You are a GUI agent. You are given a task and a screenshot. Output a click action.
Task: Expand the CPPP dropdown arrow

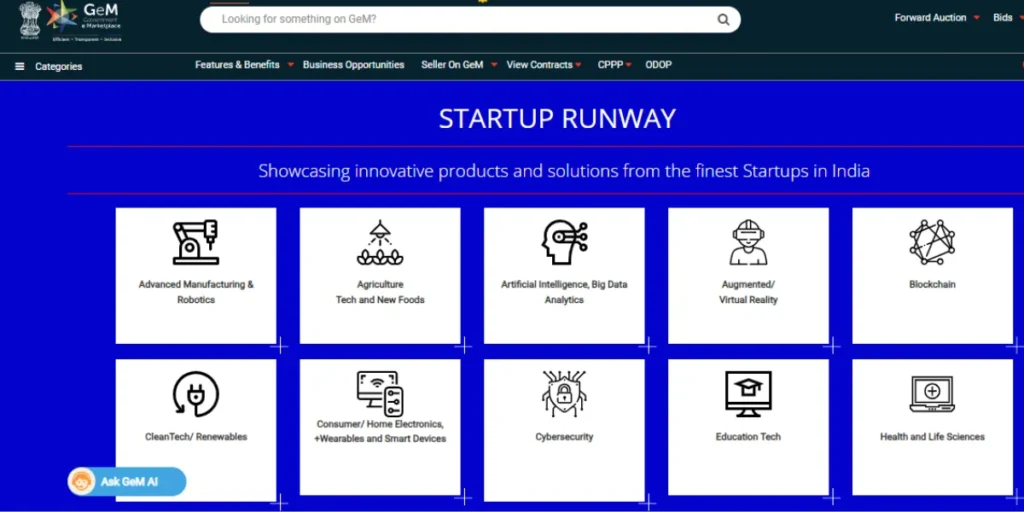(628, 65)
